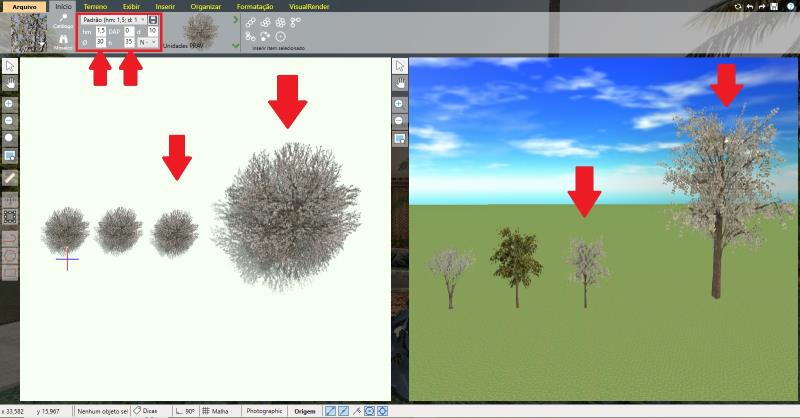
Task: Select the ruler measure tool in the left toolbar
Action: click(x=9, y=177)
